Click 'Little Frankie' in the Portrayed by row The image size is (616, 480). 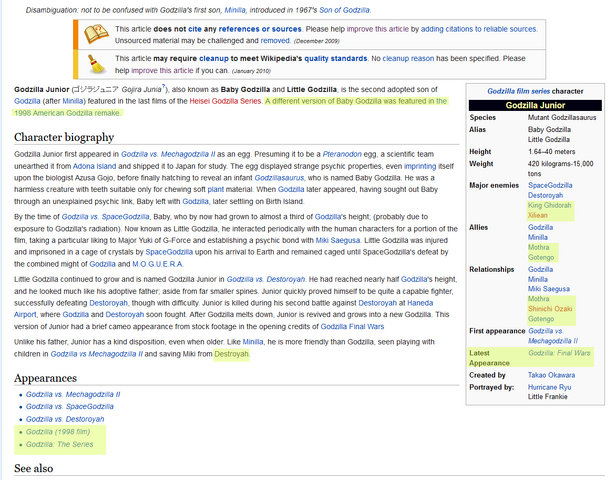click(x=548, y=397)
